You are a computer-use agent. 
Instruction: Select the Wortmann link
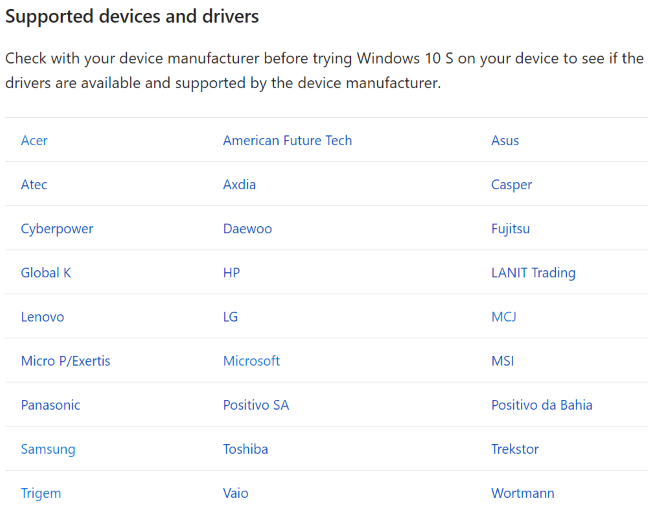pos(523,493)
